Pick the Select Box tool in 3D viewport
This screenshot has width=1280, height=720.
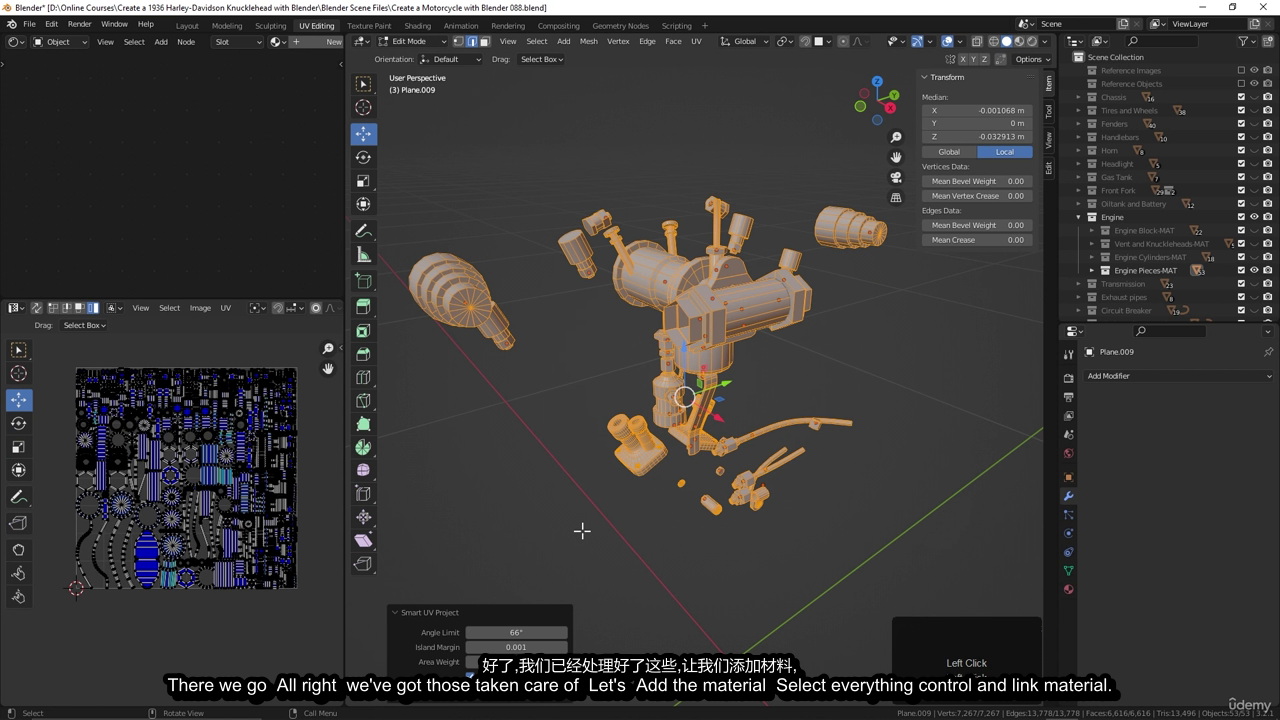[x=363, y=84]
